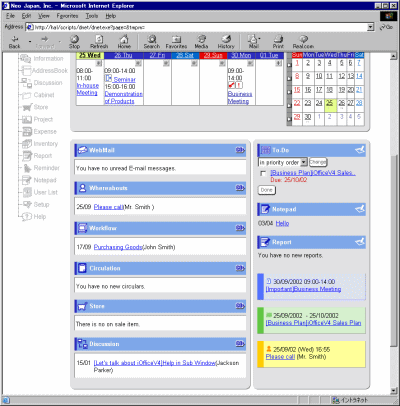
Task: Open the History toolbar icon
Action: pos(226,42)
